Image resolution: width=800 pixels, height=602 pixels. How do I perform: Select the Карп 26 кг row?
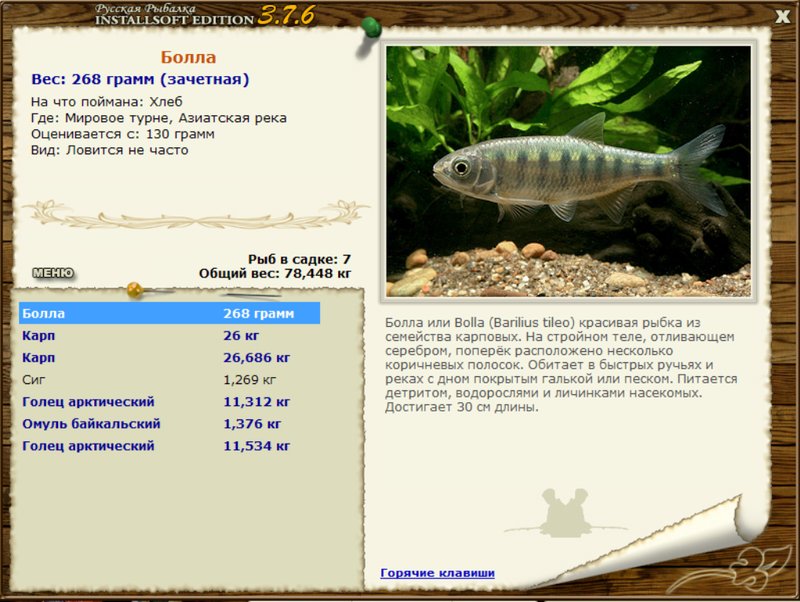pos(169,335)
